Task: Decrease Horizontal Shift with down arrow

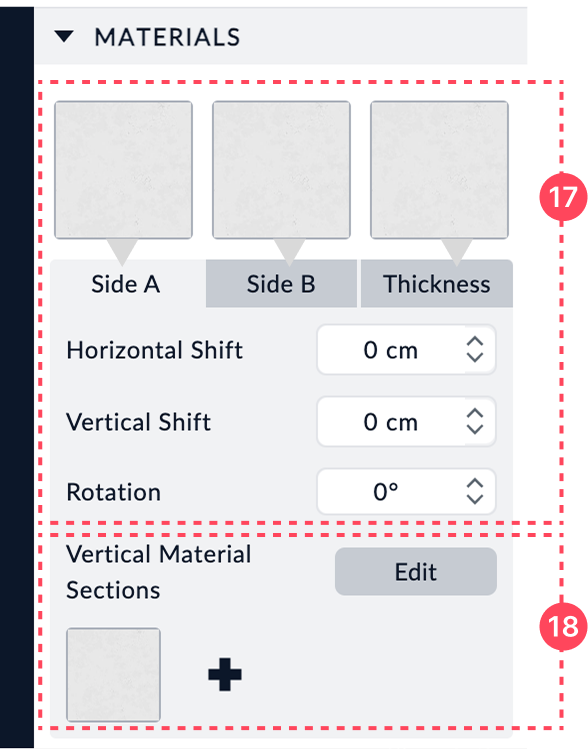Action: 475,357
